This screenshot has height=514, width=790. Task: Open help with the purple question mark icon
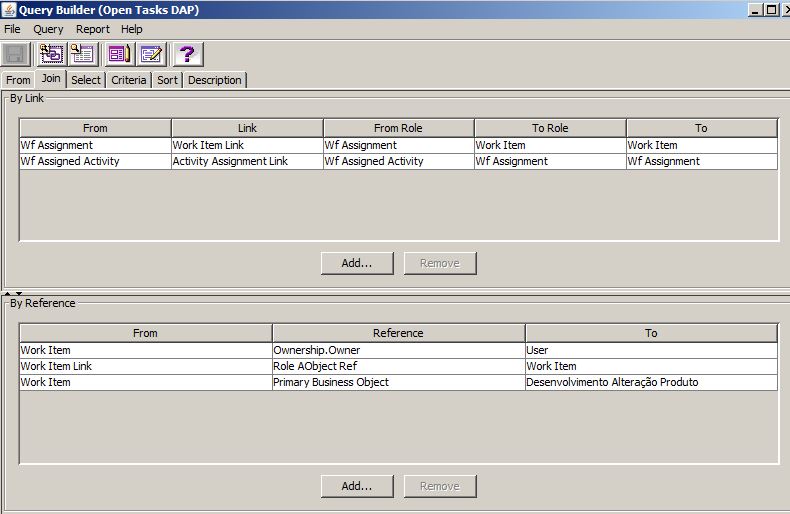point(187,54)
